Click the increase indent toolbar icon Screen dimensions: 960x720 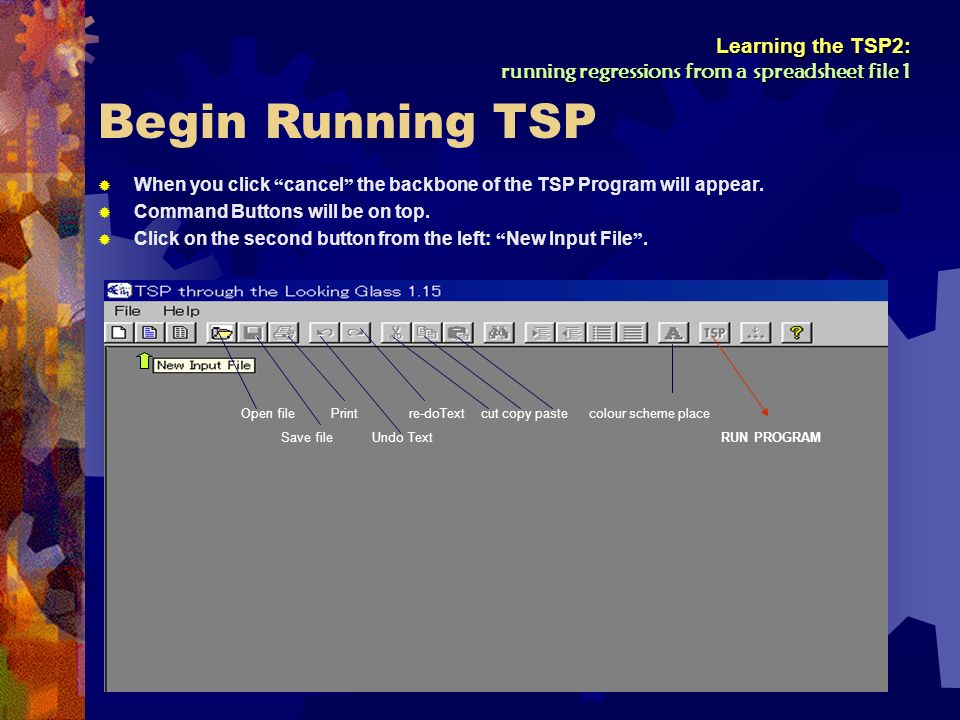coord(539,332)
